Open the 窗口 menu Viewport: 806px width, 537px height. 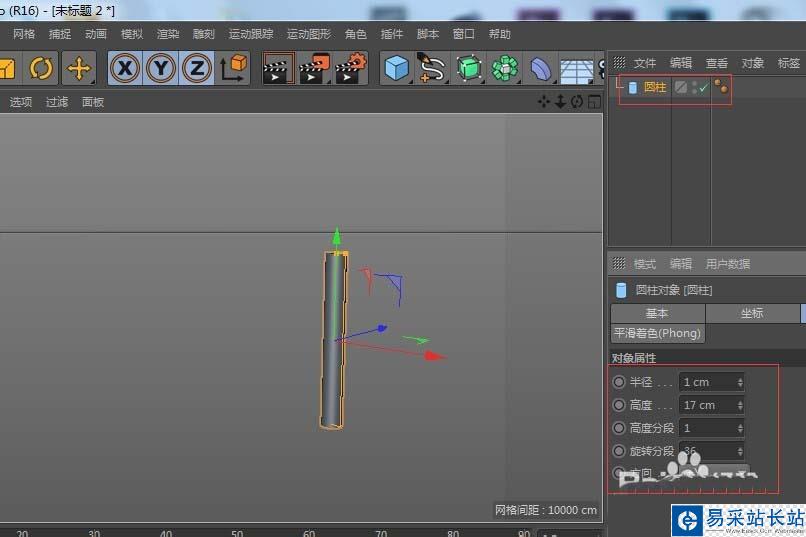pyautogui.click(x=464, y=34)
